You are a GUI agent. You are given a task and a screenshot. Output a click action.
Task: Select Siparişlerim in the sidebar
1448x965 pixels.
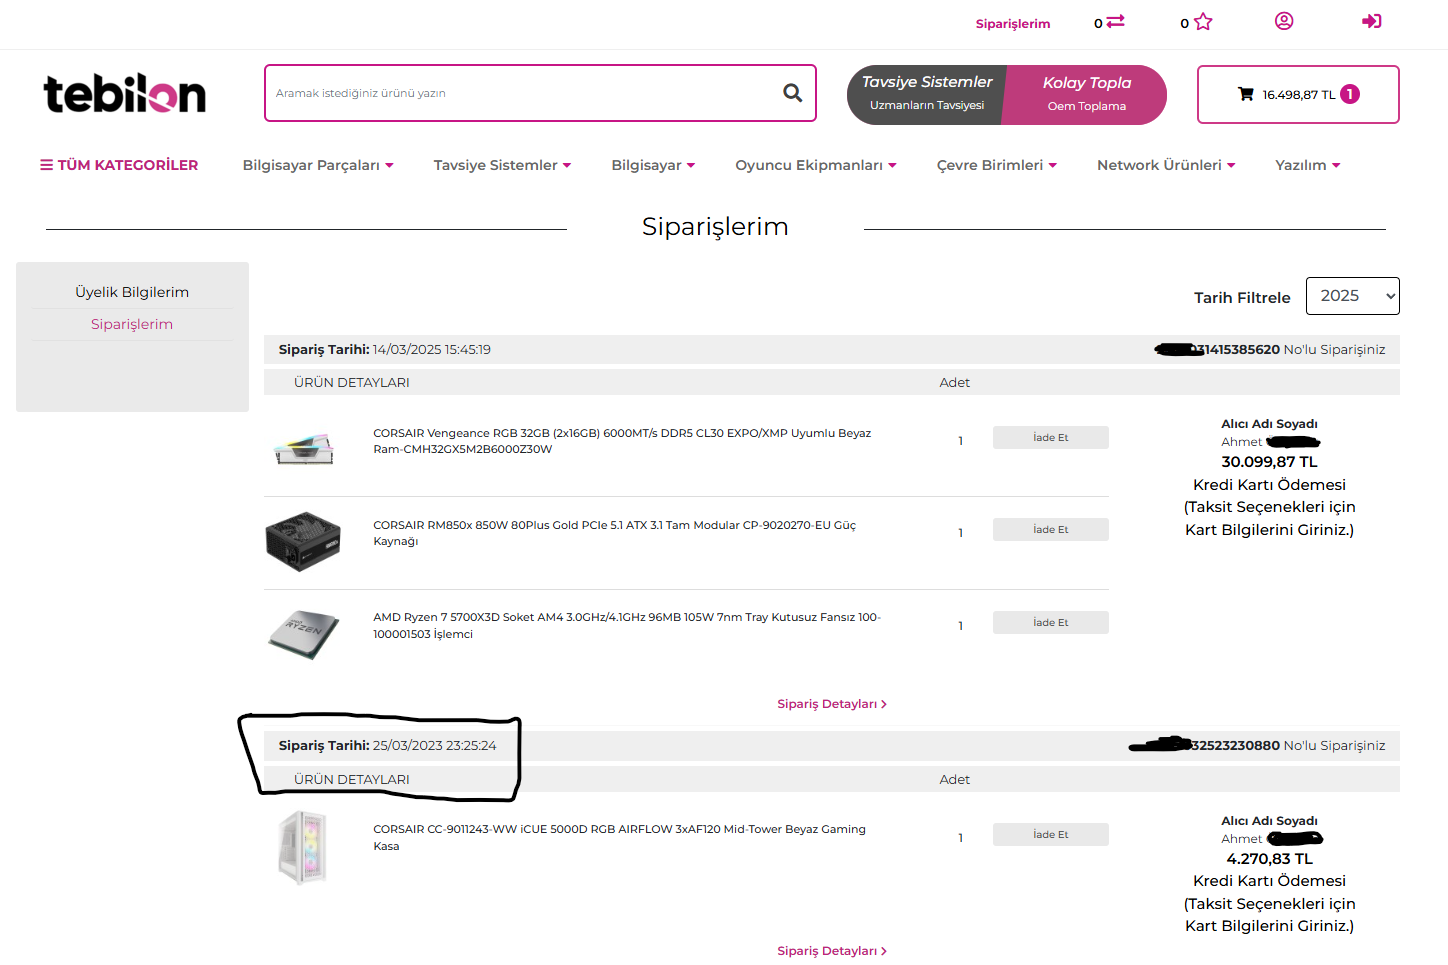[x=132, y=324]
